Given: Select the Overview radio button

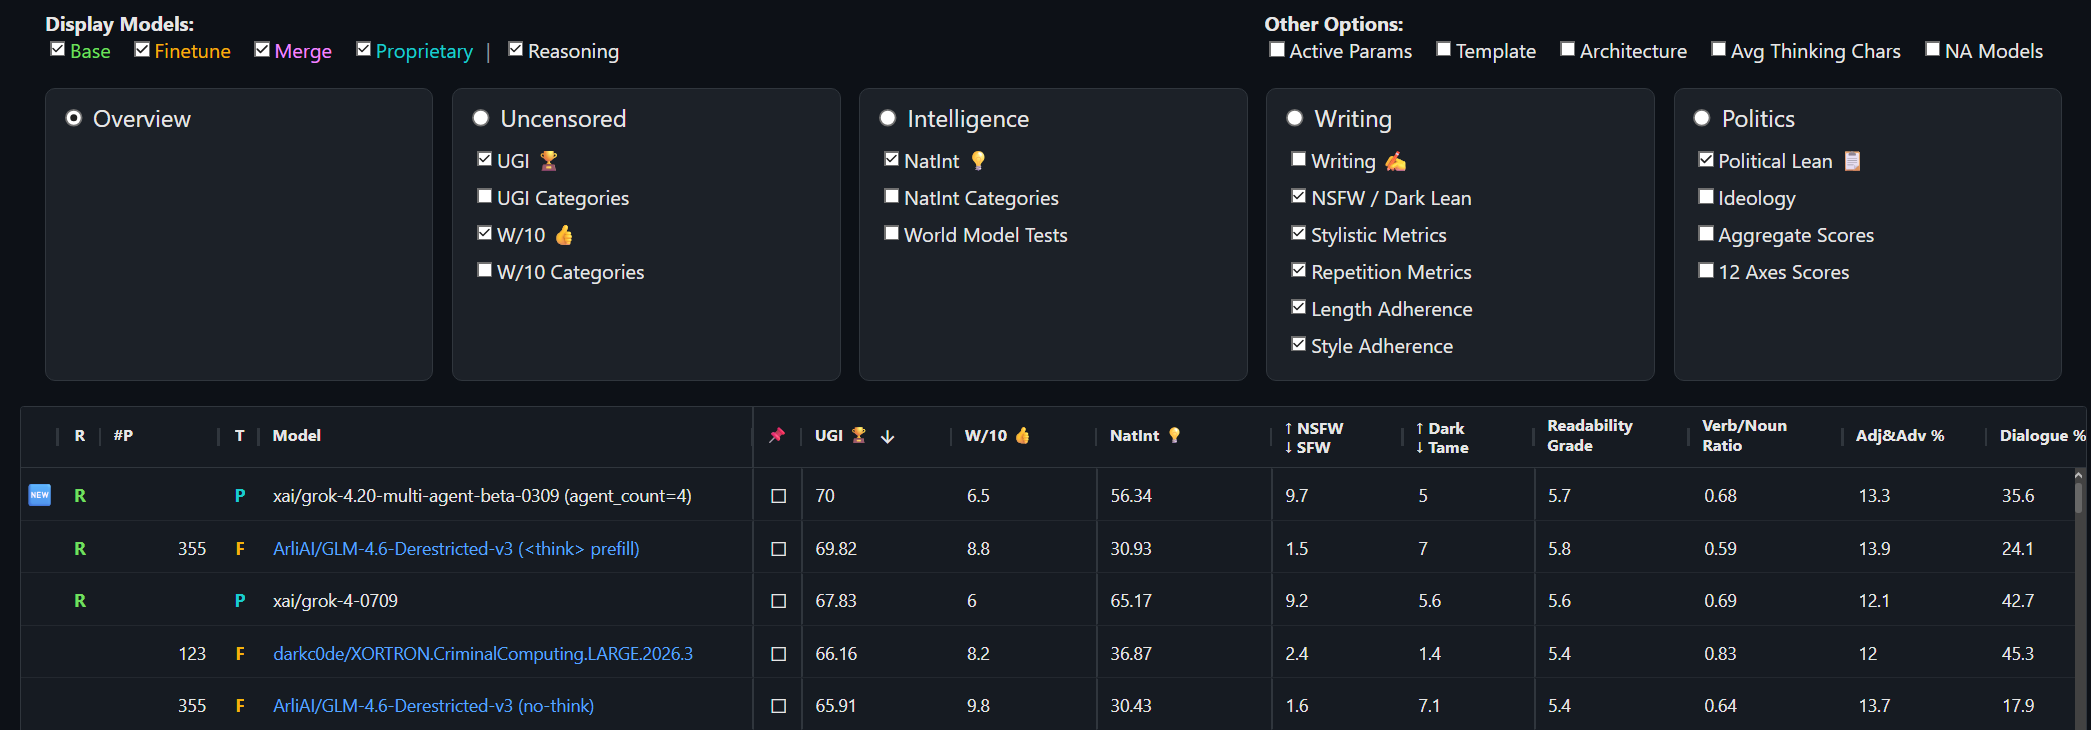Looking at the screenshot, I should pos(74,118).
